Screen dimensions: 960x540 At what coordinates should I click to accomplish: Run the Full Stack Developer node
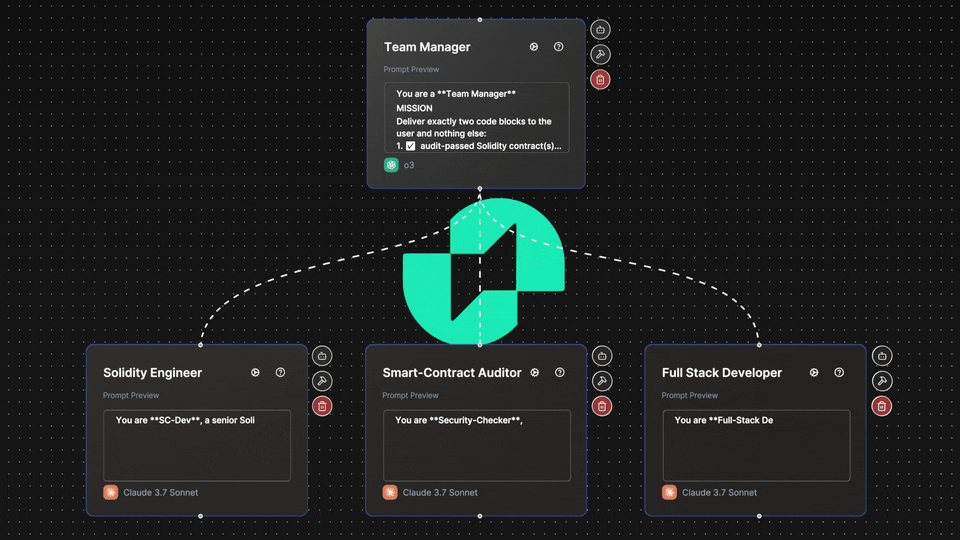point(814,372)
